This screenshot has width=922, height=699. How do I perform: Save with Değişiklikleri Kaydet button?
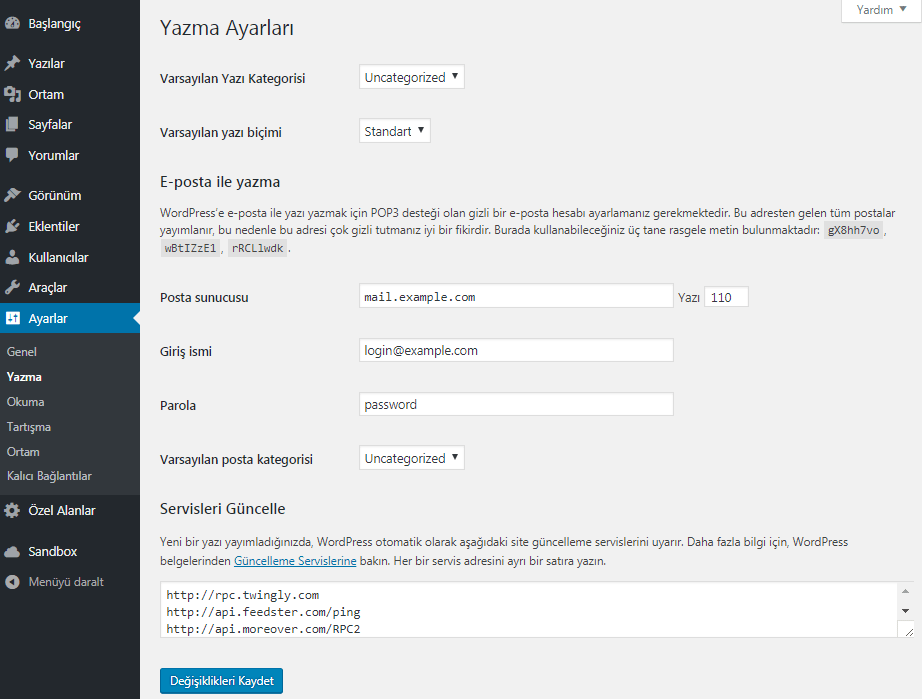[221, 681]
